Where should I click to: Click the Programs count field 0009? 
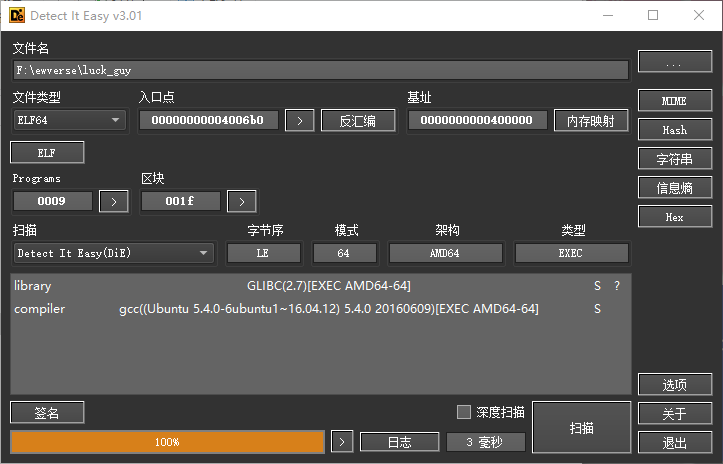click(x=53, y=201)
